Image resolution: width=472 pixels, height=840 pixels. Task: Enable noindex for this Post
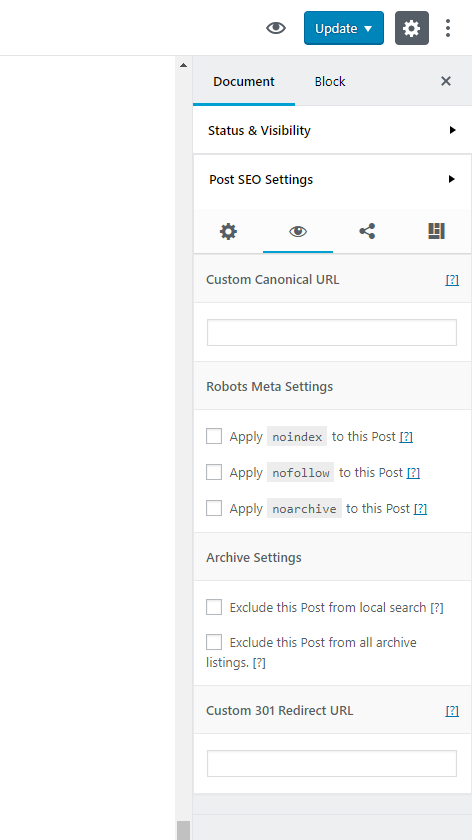pos(214,436)
